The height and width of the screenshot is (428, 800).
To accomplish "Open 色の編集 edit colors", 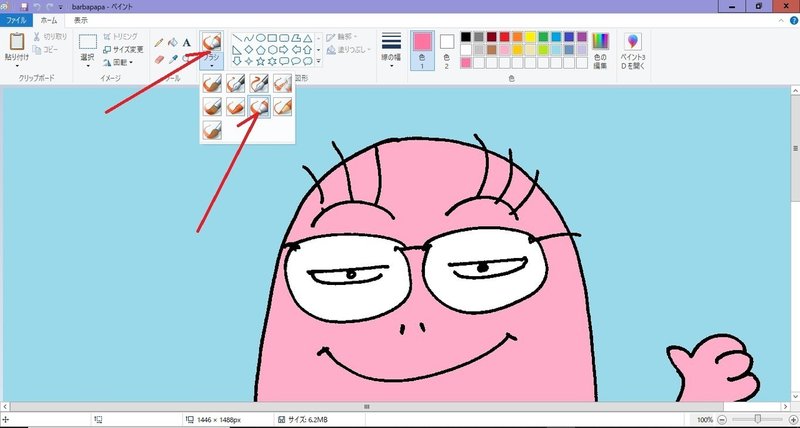I will click(601, 50).
